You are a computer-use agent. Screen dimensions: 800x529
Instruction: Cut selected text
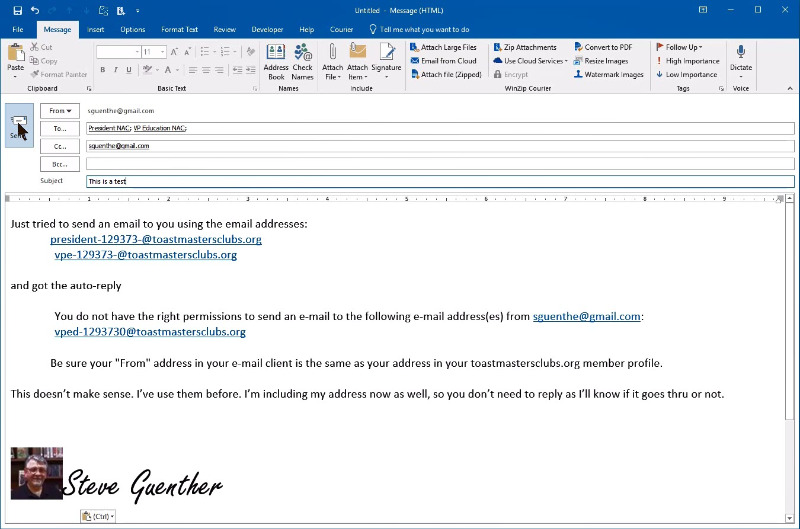point(41,47)
